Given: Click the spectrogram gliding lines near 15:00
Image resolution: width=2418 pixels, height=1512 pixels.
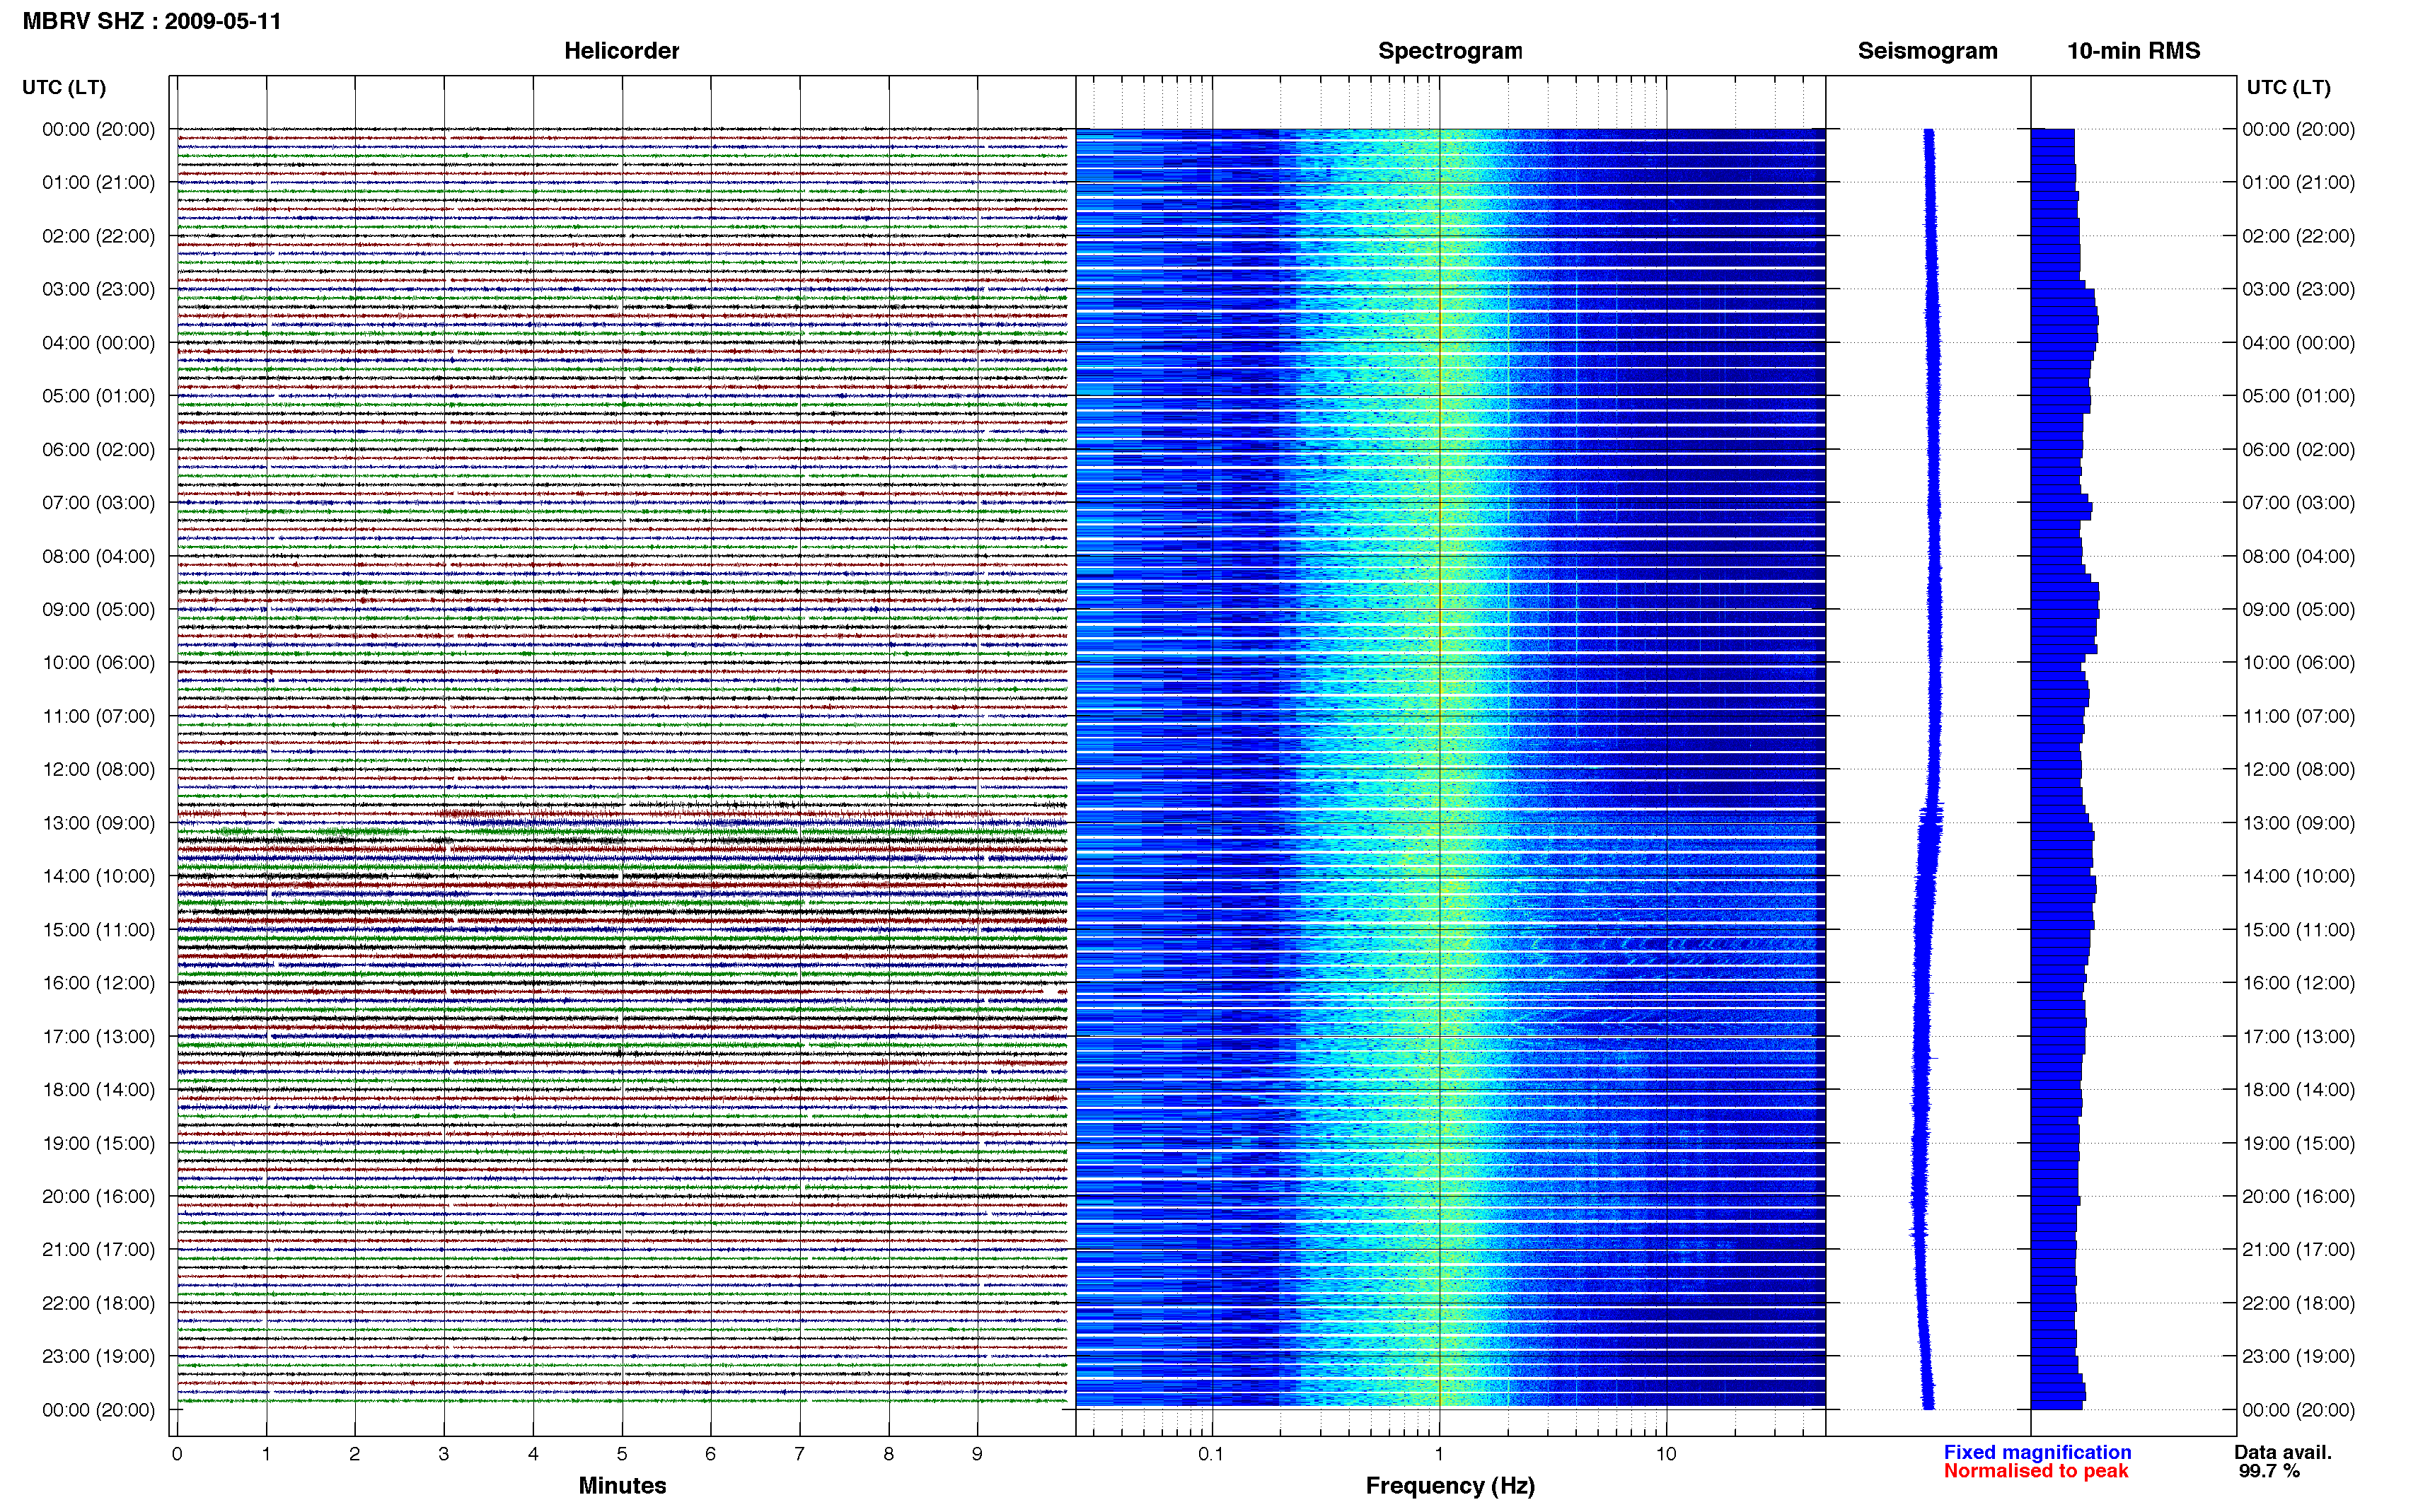Looking at the screenshot, I should (x=1670, y=944).
